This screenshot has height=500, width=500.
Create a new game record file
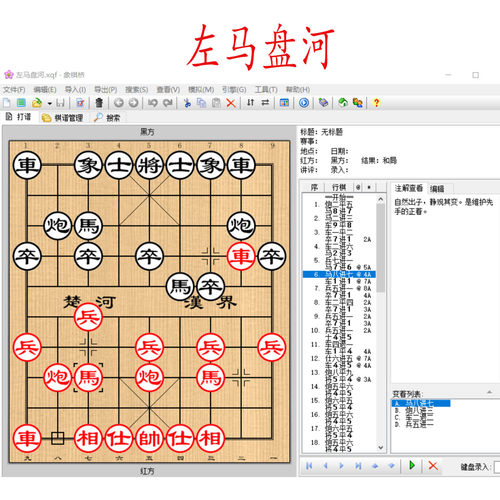pyautogui.click(x=7, y=103)
